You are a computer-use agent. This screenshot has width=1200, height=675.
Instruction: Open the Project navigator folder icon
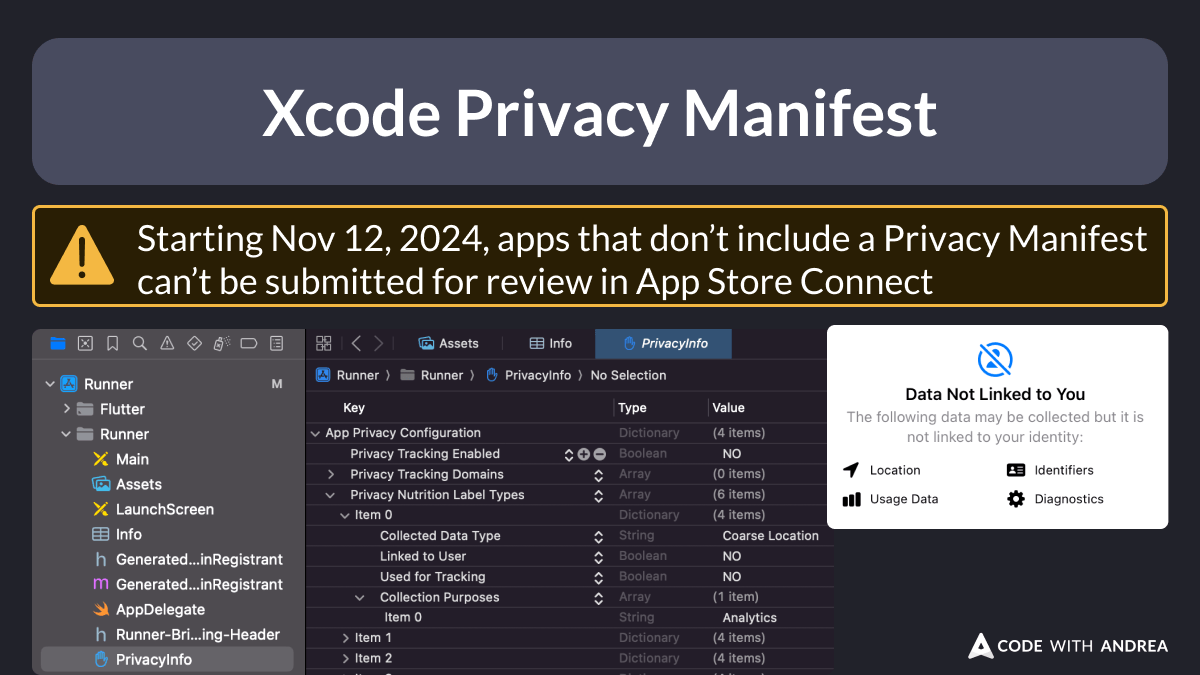57,343
